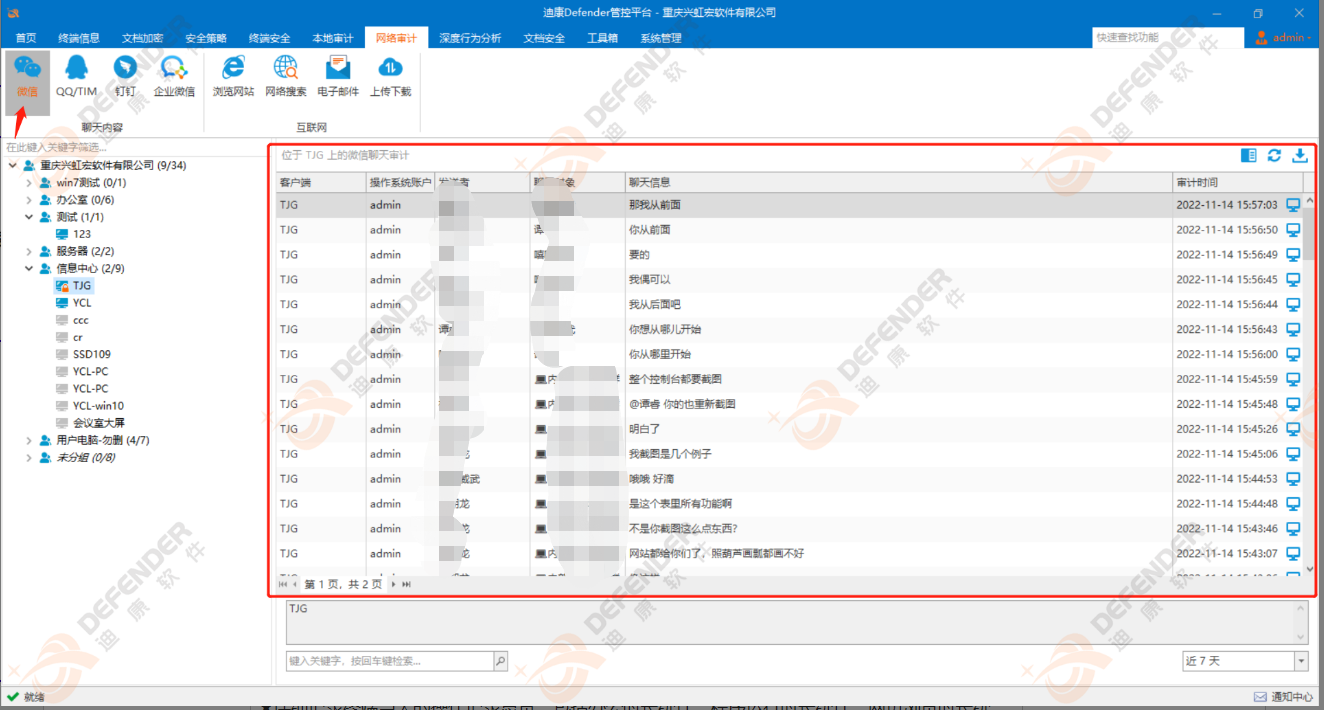Select the 会议室大屏 terminal
The height and width of the screenshot is (710, 1324).
pos(98,423)
